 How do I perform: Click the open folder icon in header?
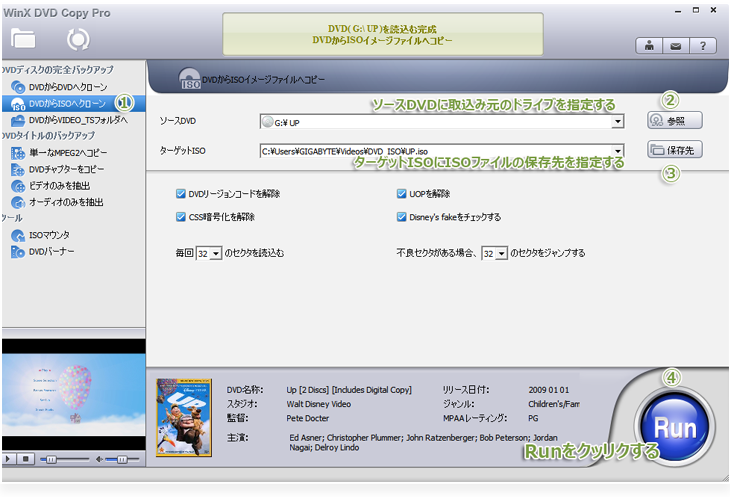pyautogui.click(x=23, y=39)
